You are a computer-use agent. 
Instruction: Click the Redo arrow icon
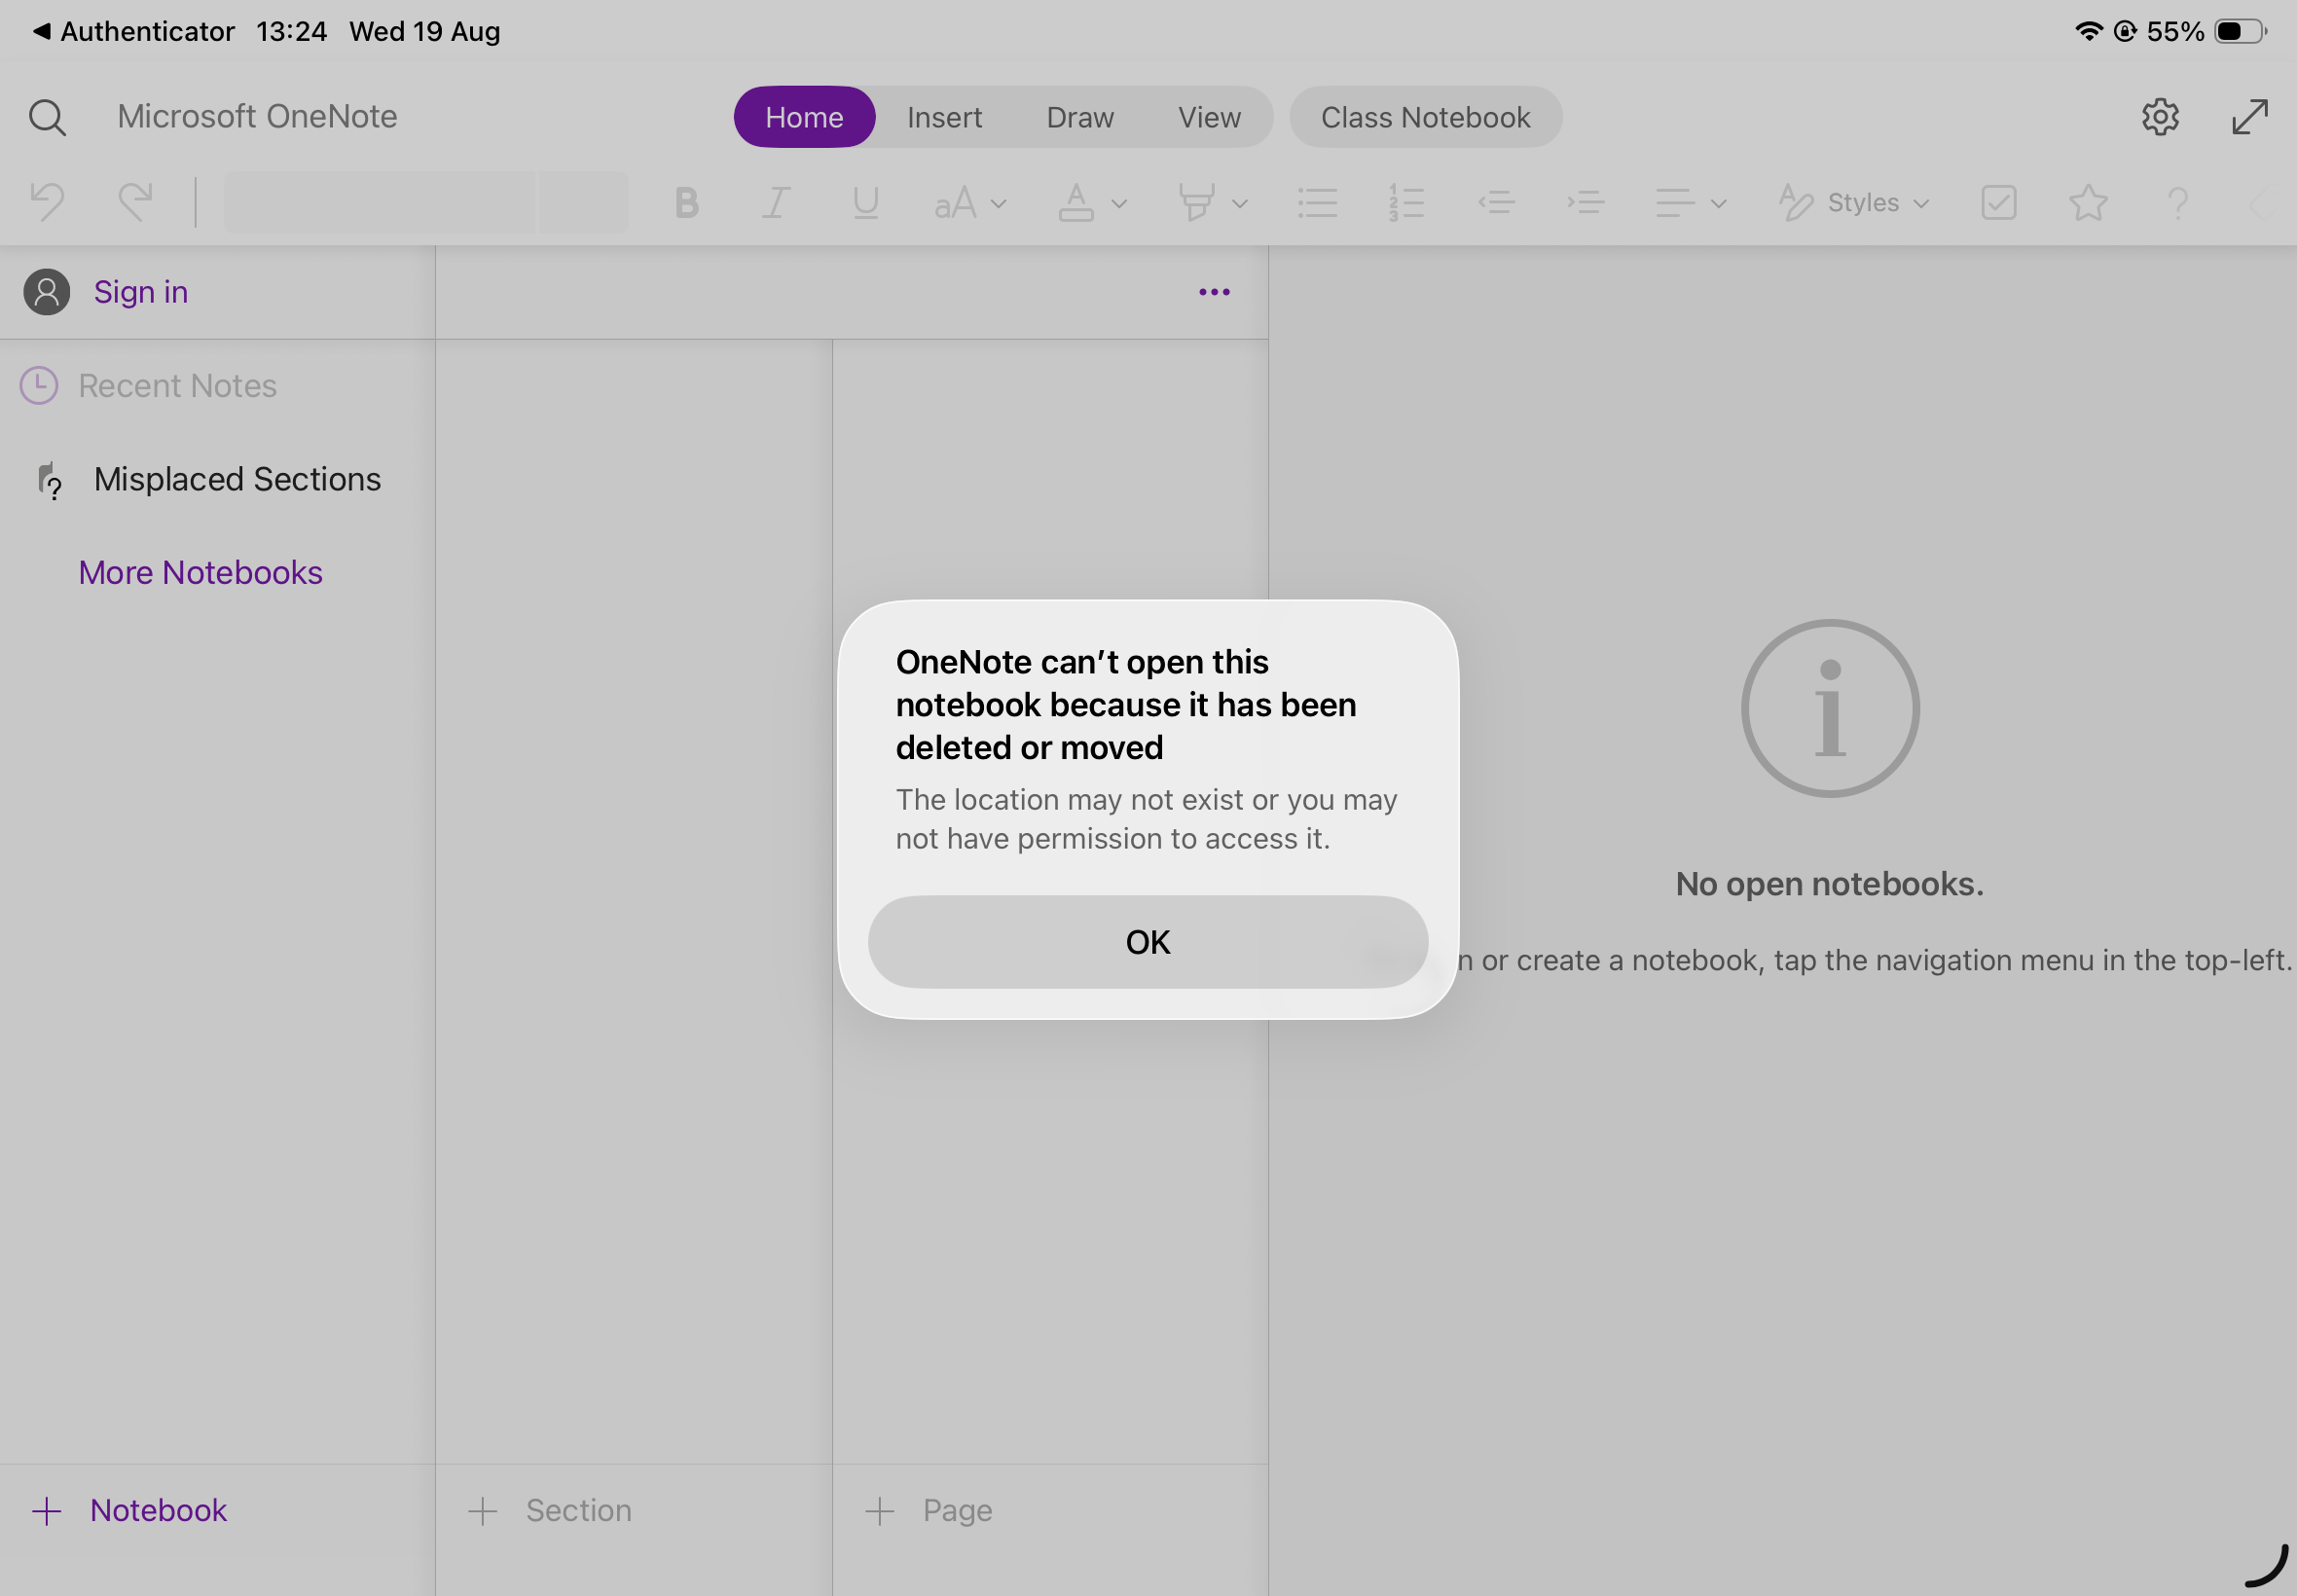[x=135, y=202]
